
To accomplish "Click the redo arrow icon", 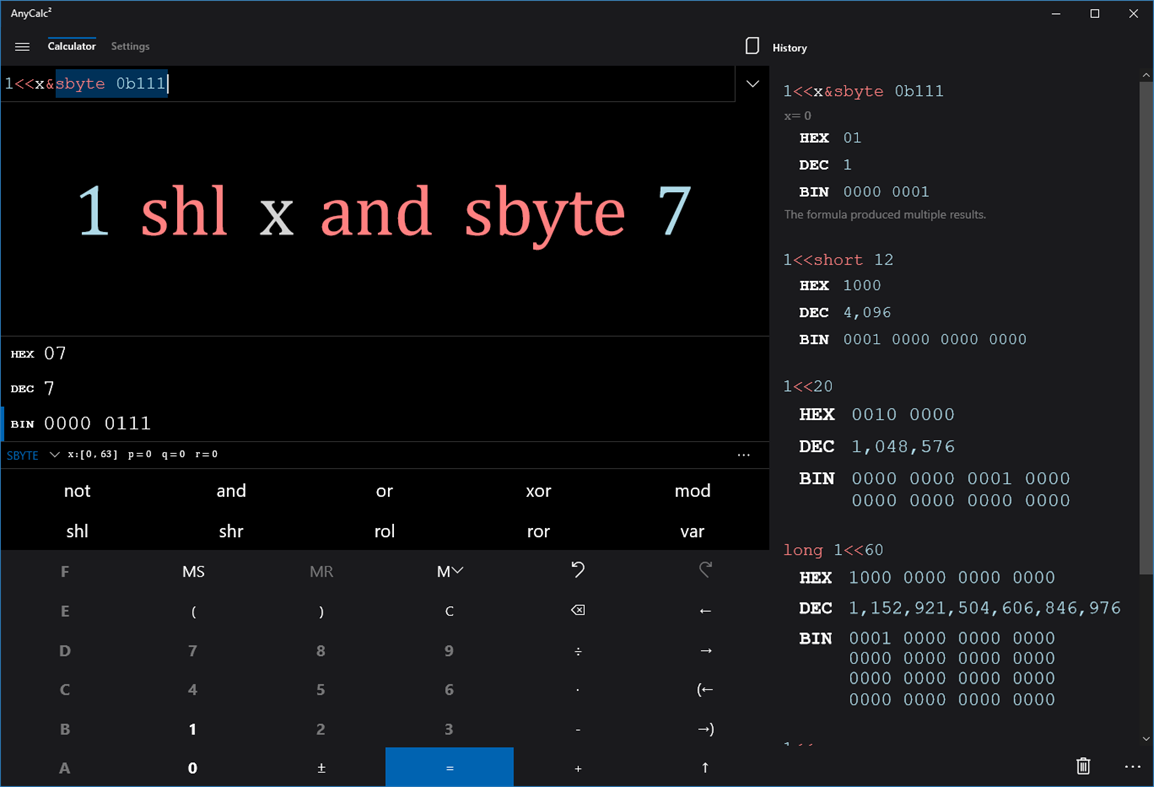I will point(705,570).
